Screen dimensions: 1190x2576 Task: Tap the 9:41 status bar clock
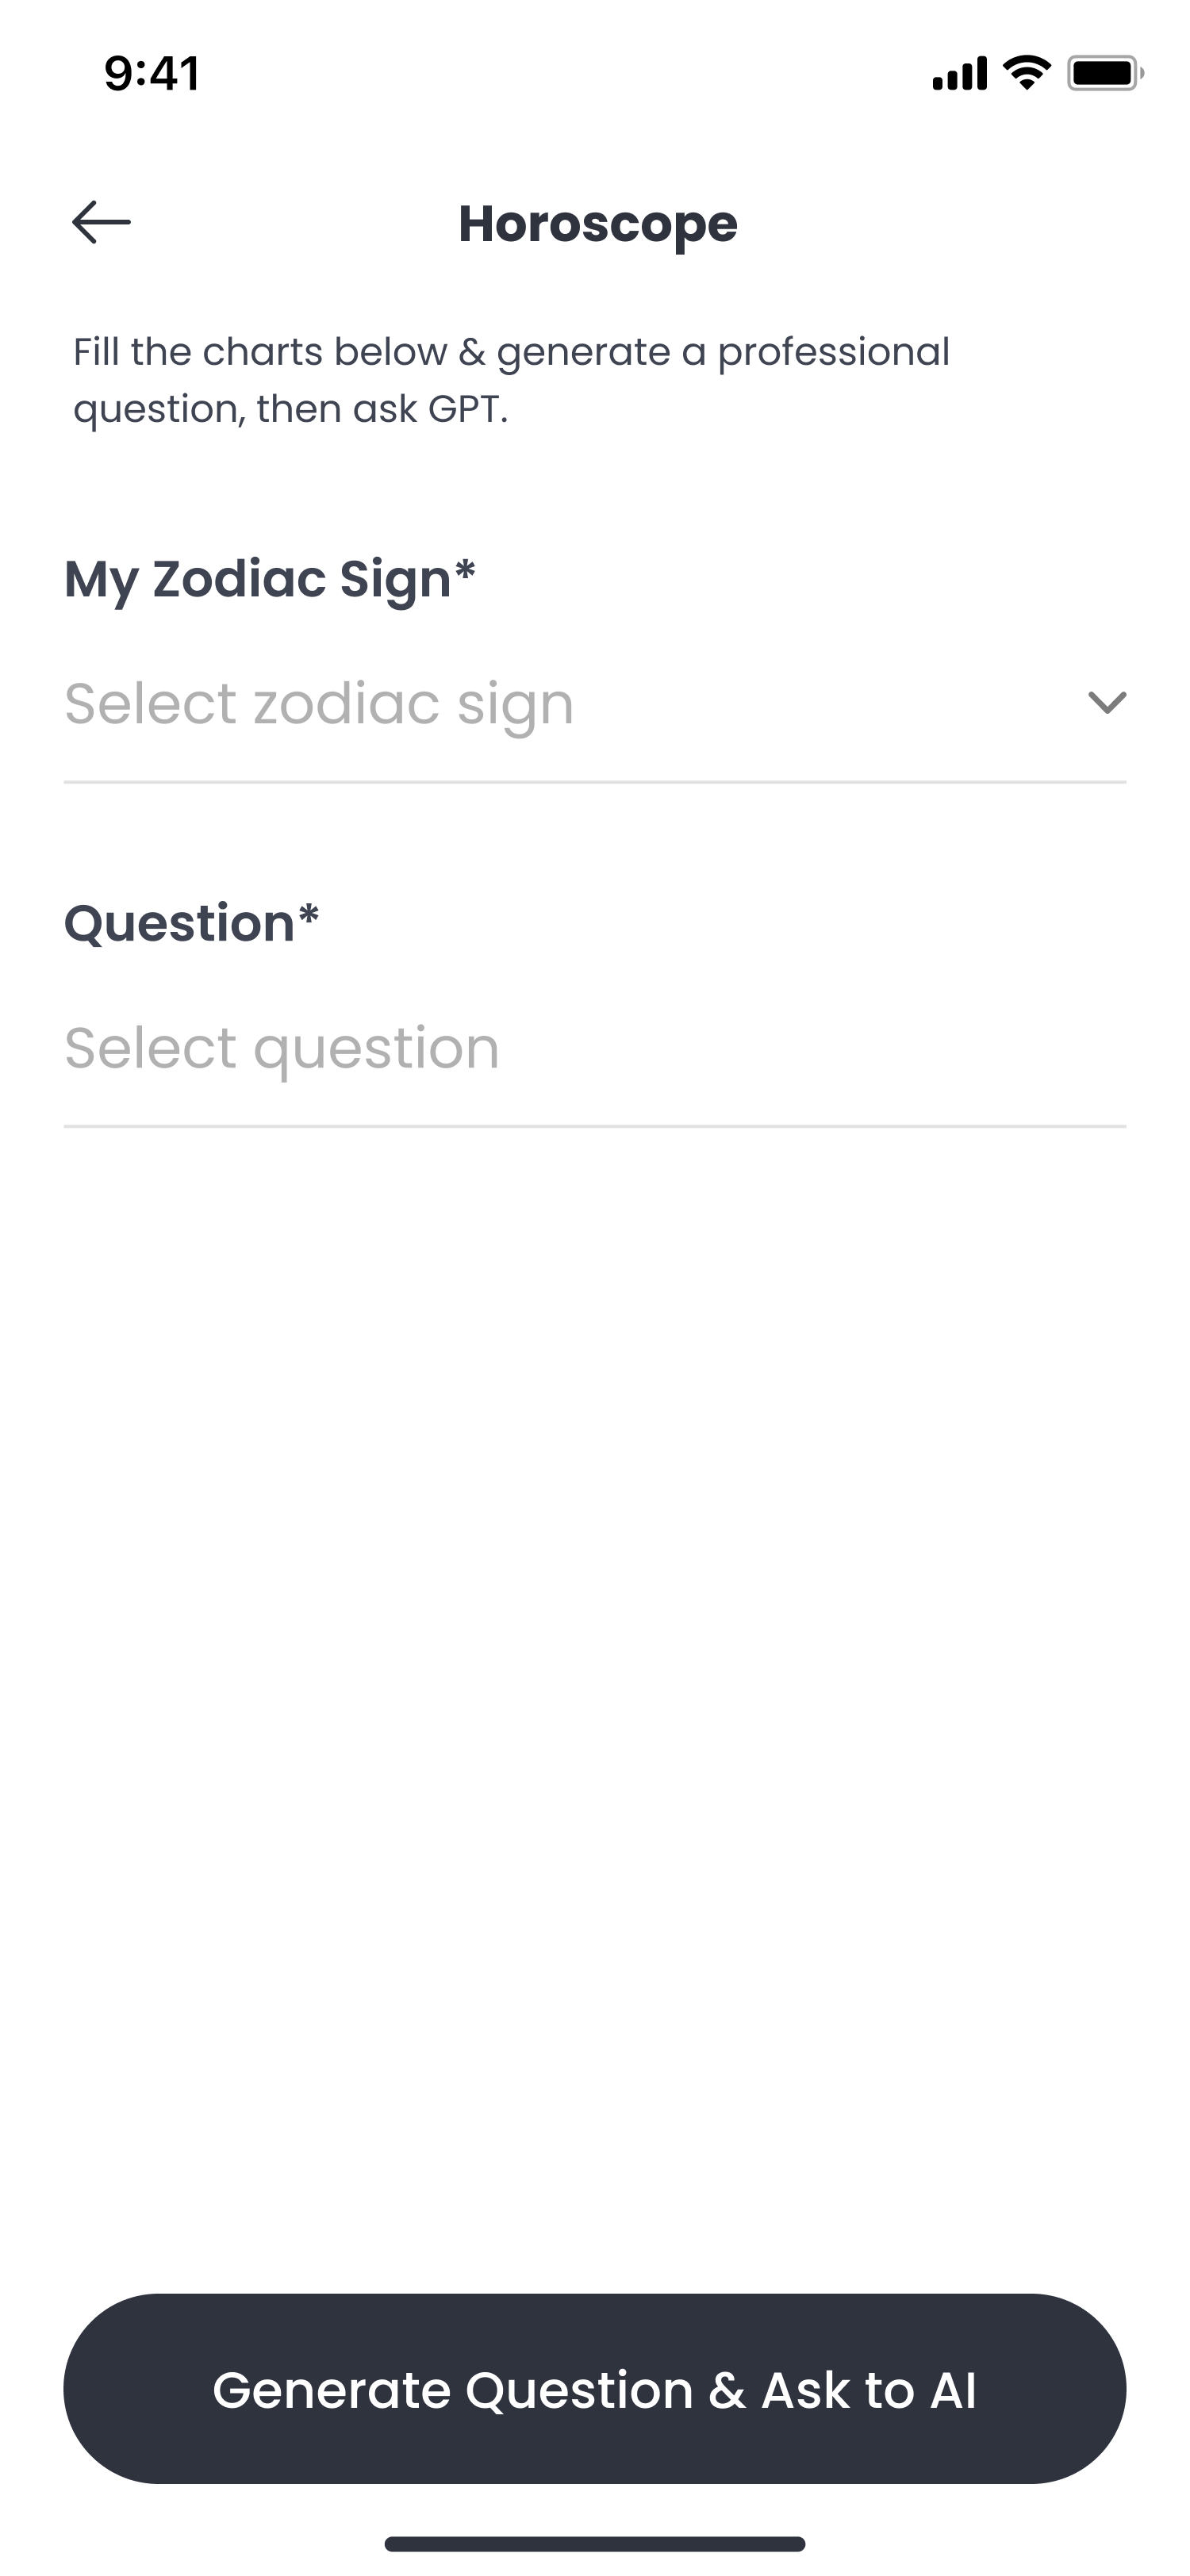152,74
